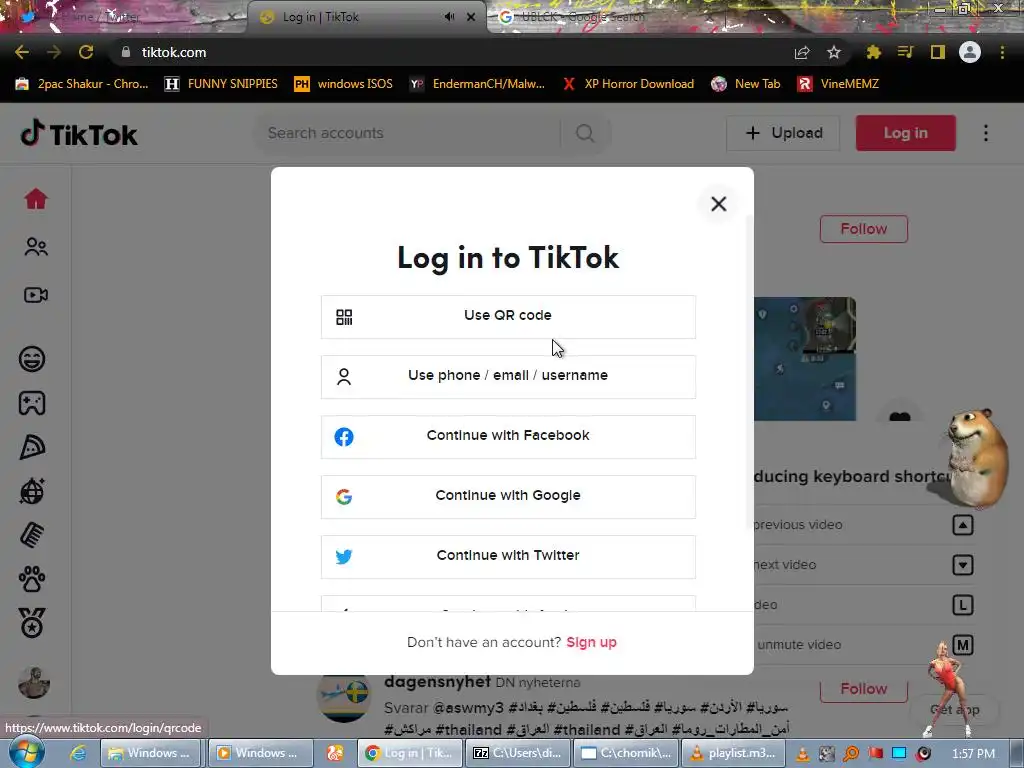Open the Comedy smiley sidebar icon
This screenshot has width=1024, height=768.
click(32, 359)
